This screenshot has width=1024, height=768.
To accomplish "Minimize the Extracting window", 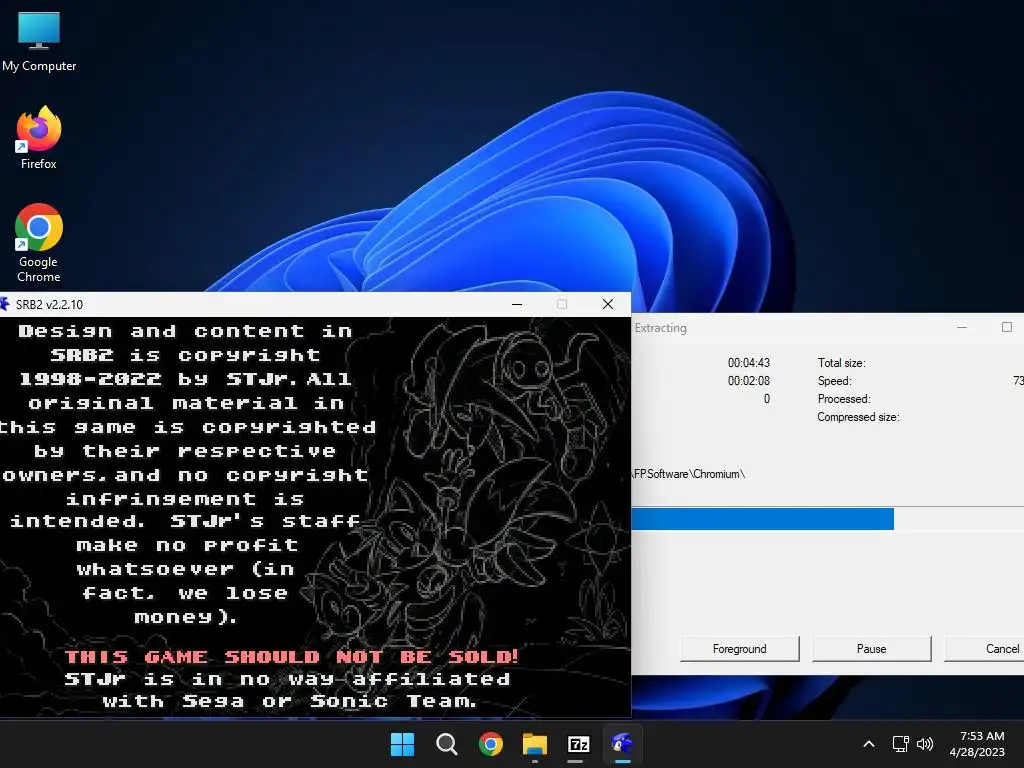I will (x=961, y=327).
